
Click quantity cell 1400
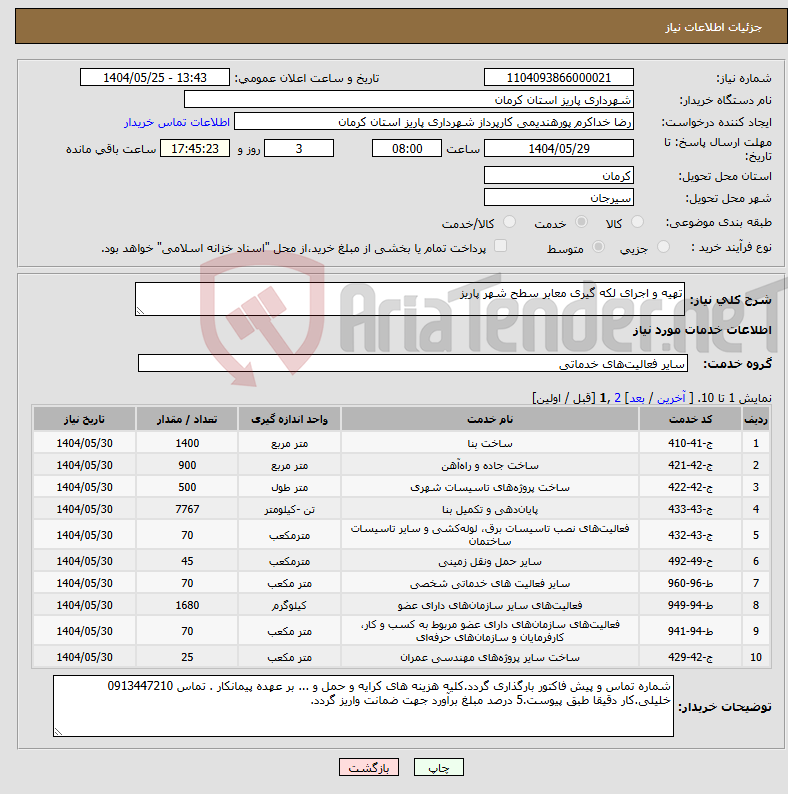[x=187, y=443]
